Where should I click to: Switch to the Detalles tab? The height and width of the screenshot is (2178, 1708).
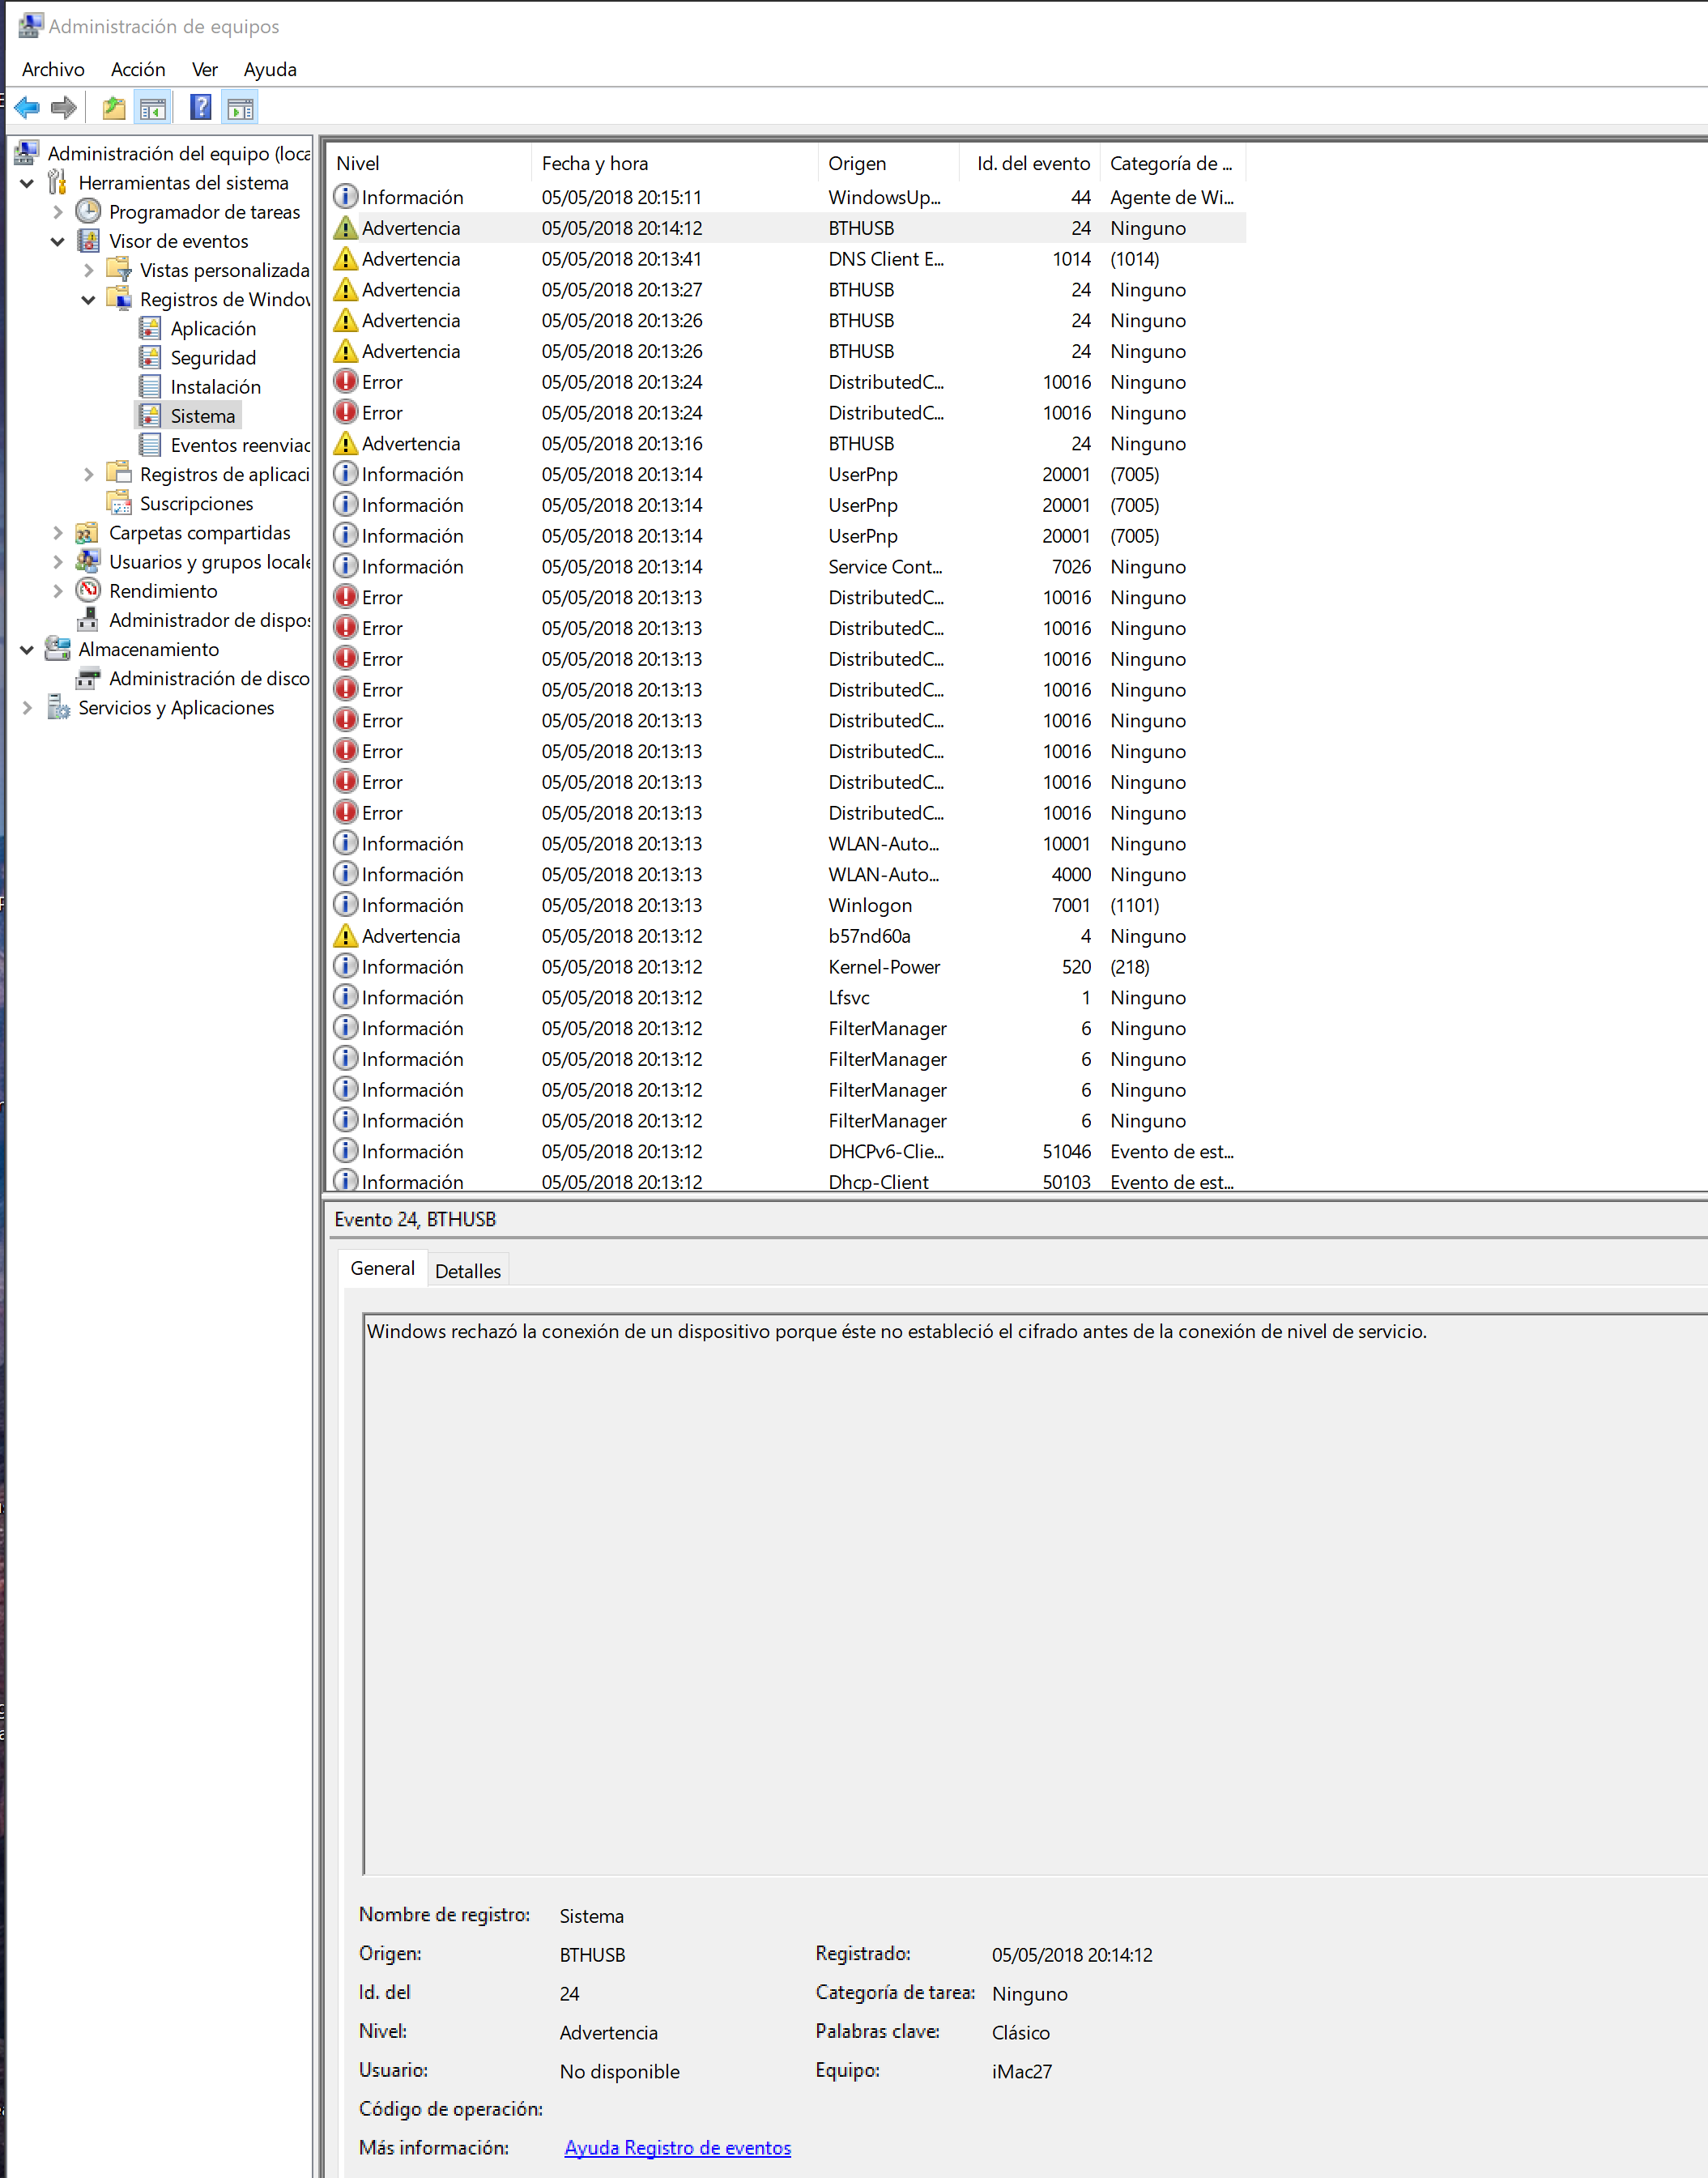[x=467, y=1271]
